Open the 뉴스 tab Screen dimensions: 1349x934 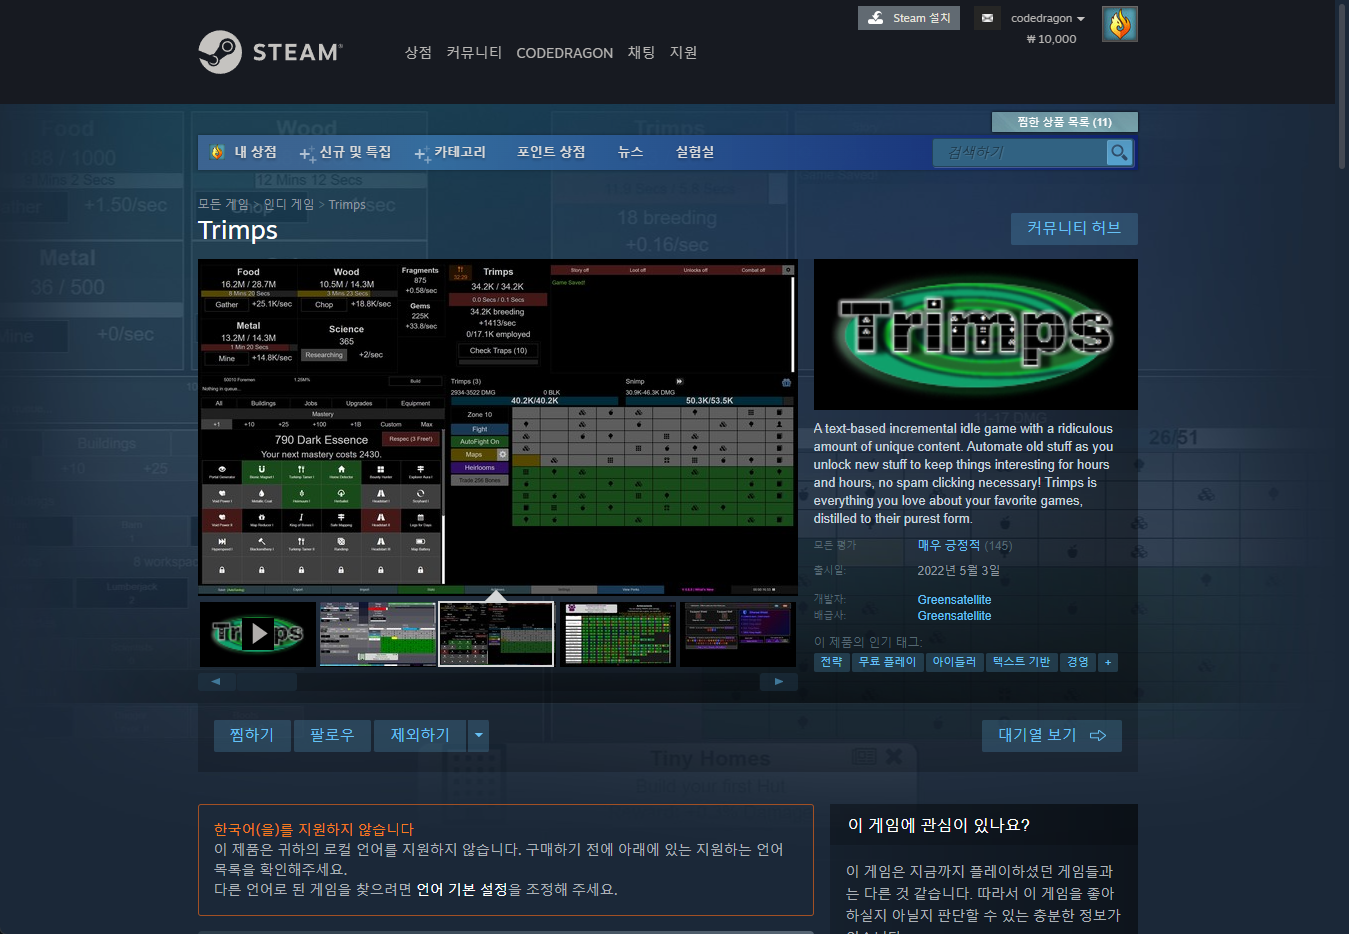630,152
